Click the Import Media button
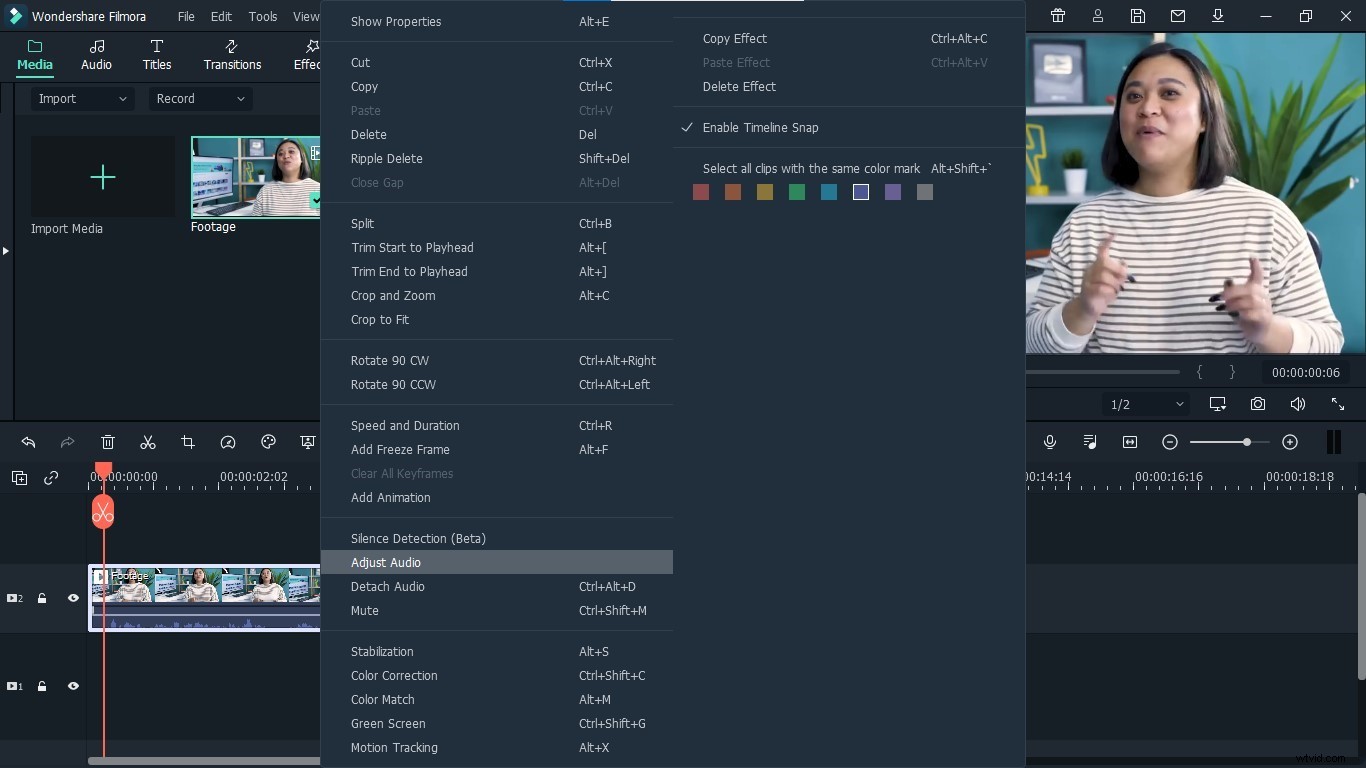The height and width of the screenshot is (768, 1366). pos(102,178)
